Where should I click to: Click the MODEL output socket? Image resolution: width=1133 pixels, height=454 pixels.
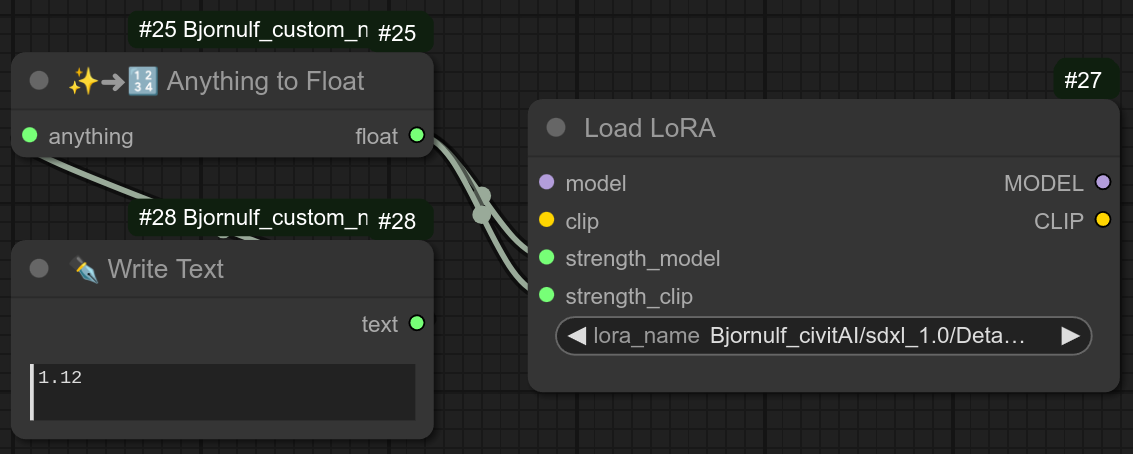[1103, 182]
